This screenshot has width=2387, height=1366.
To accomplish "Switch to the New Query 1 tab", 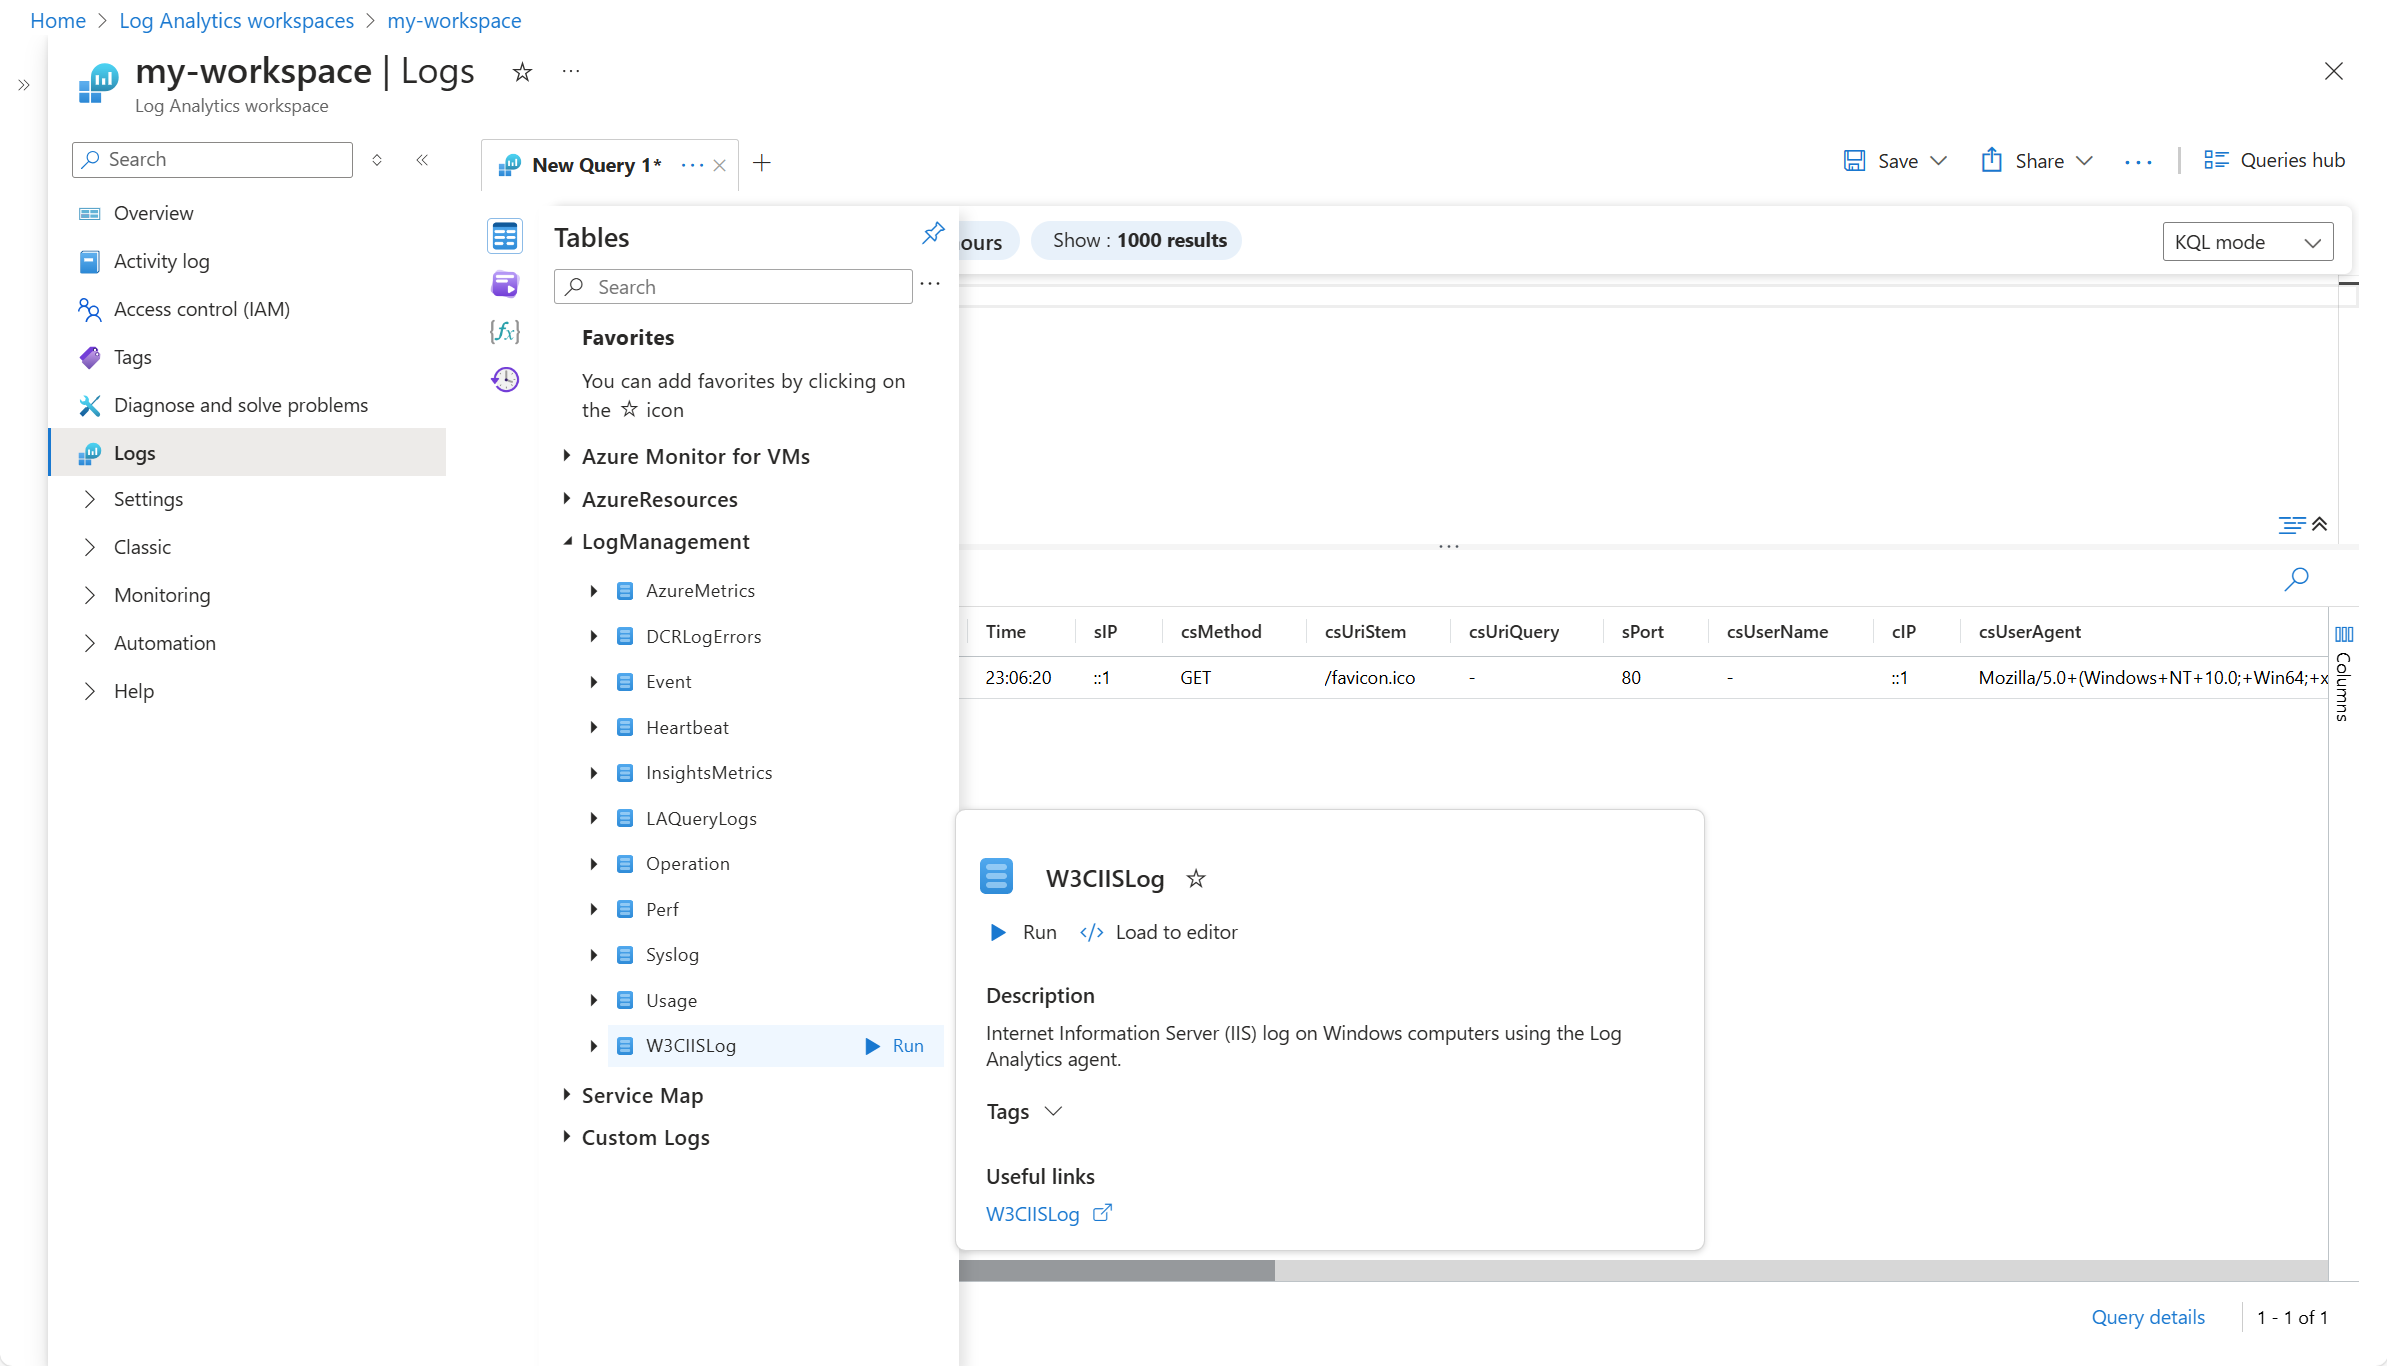I will pyautogui.click(x=595, y=165).
